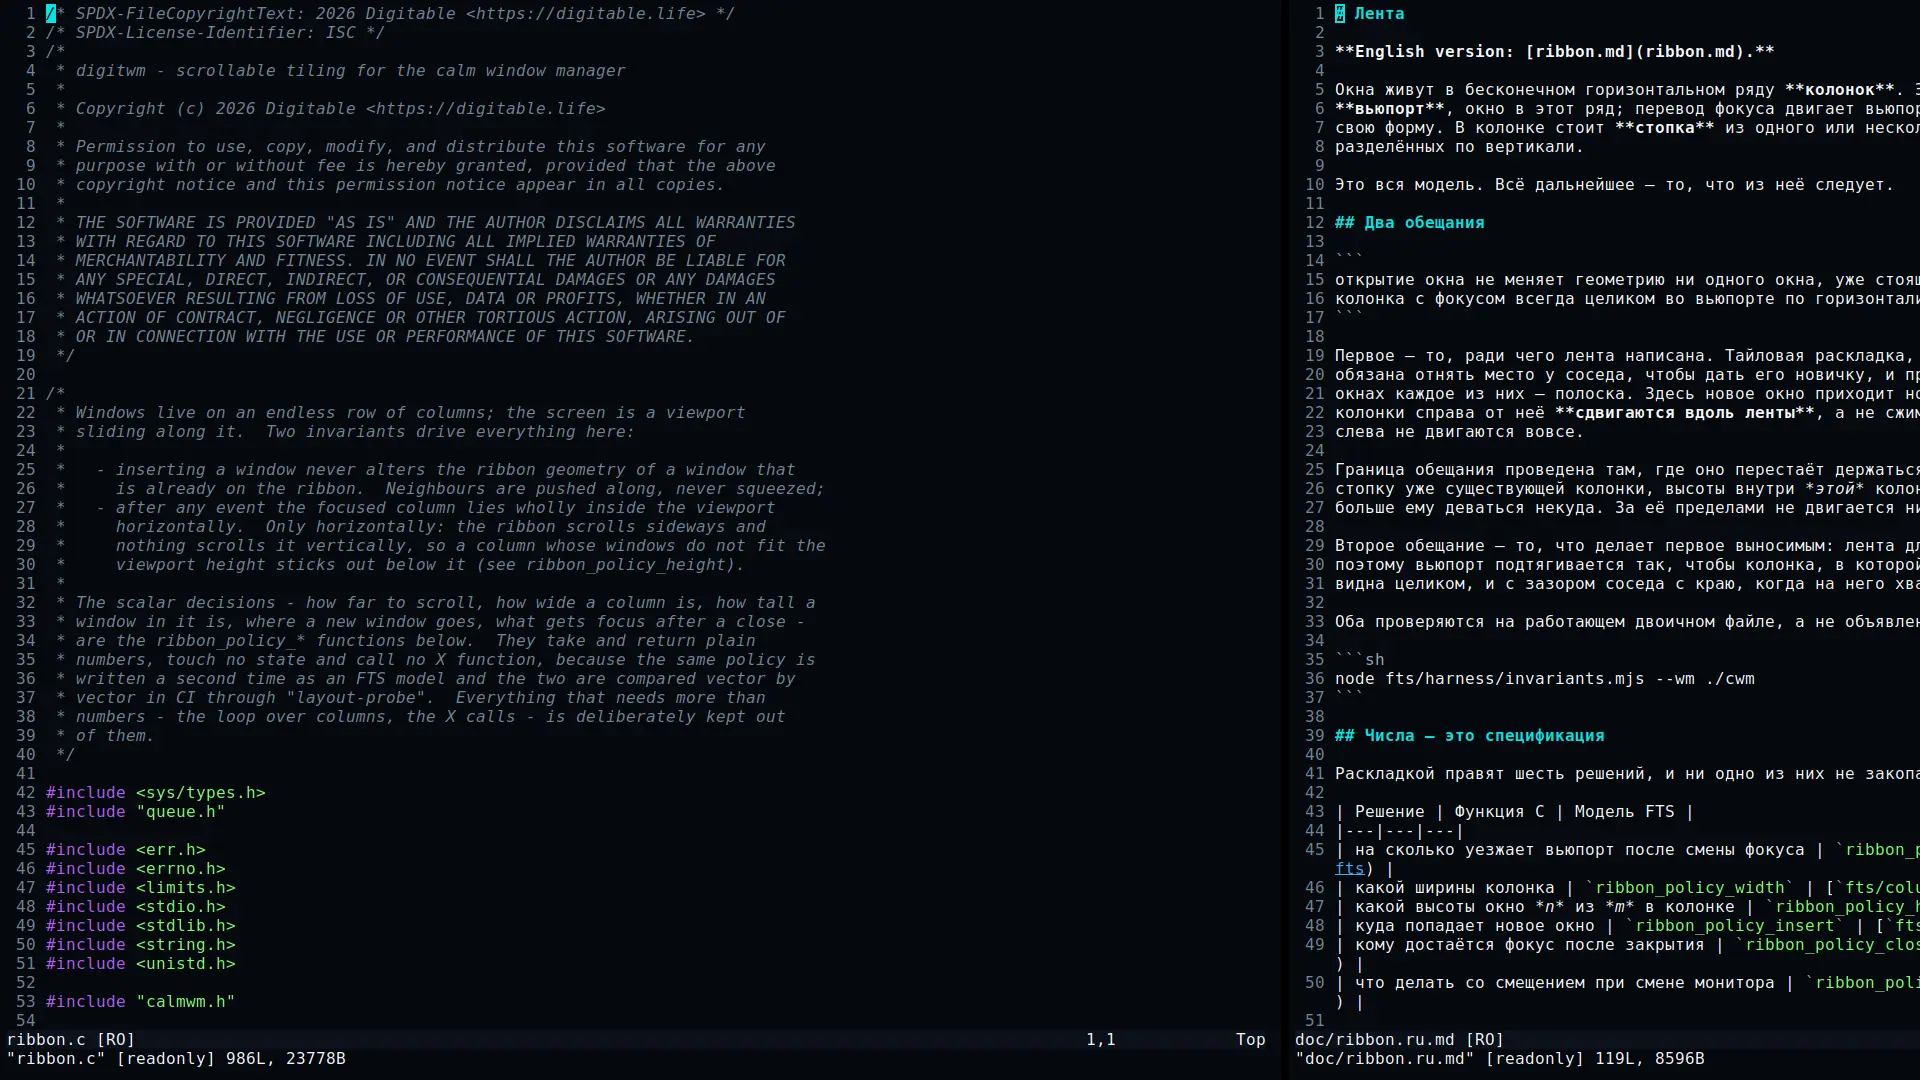This screenshot has width=1920, height=1080.
Task: Click the 'THE SOFTWARE IS PROVIDED "AS IS"' line
Action: pyautogui.click(x=425, y=222)
